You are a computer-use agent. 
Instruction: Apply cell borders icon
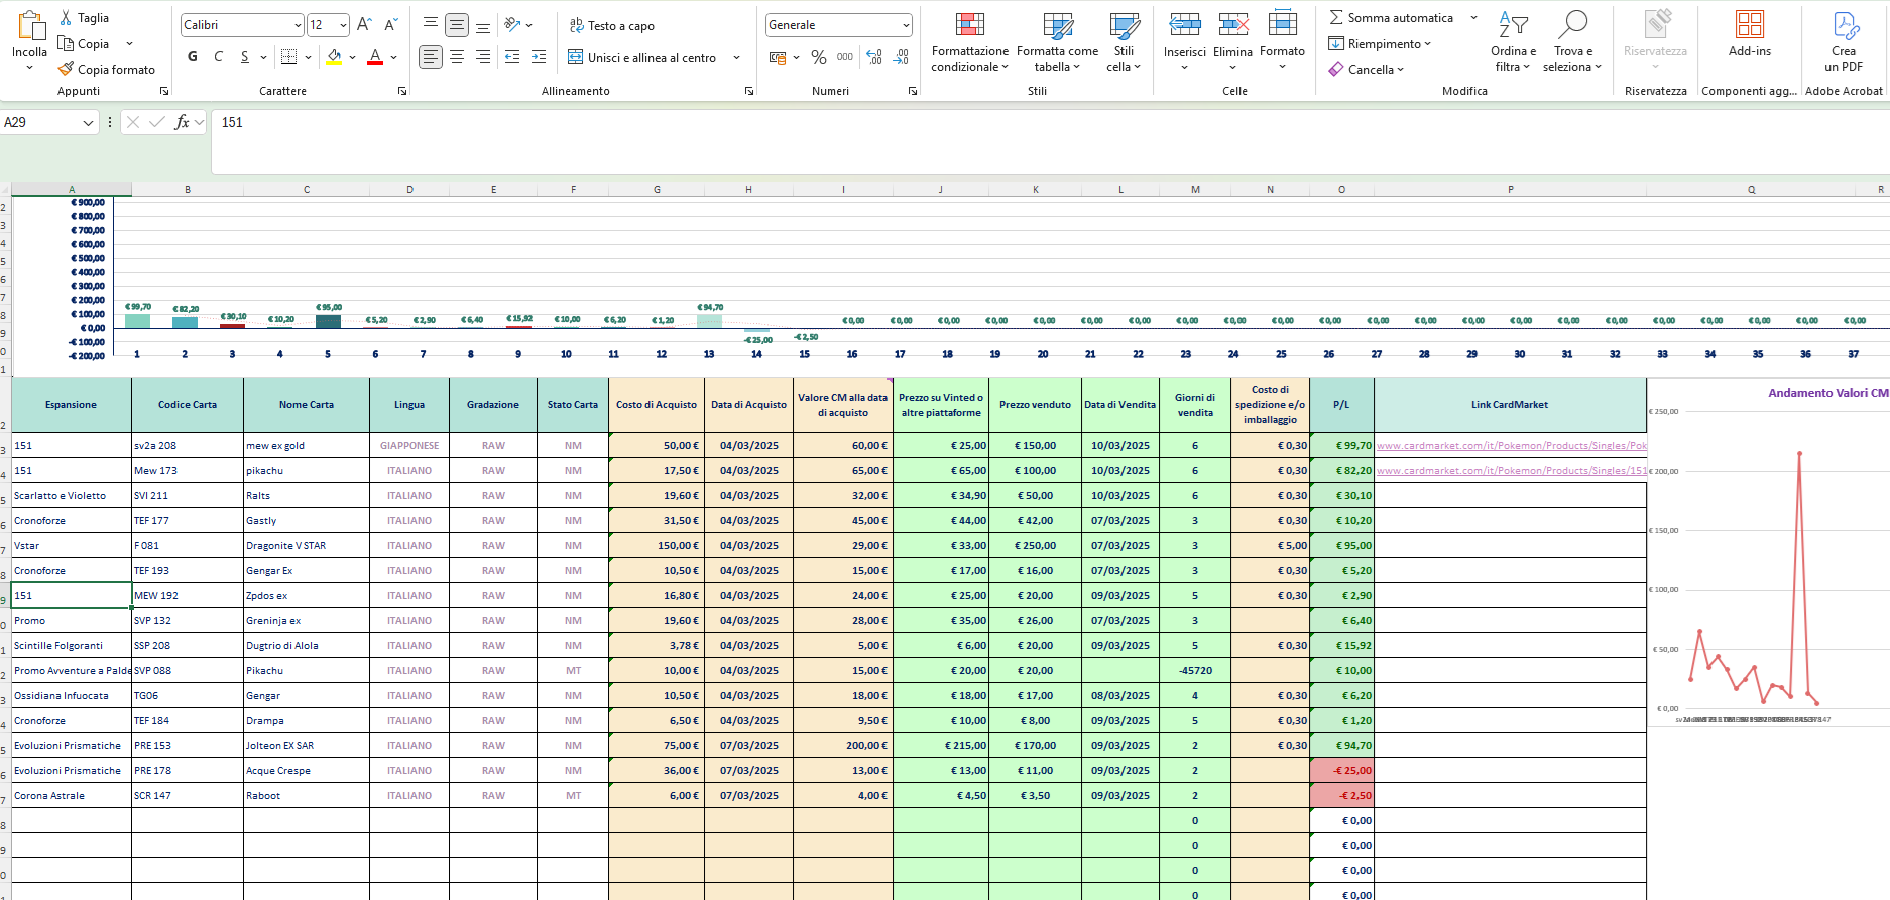coord(289,57)
